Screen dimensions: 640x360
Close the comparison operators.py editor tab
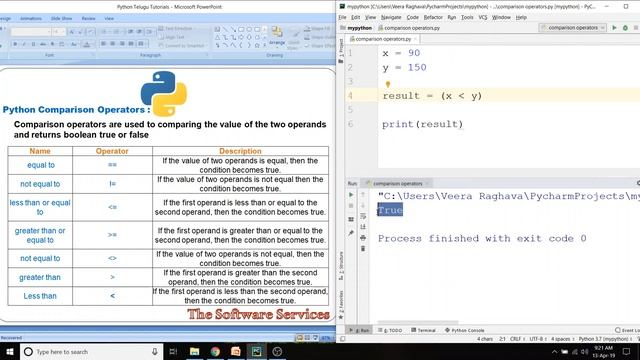(415, 39)
